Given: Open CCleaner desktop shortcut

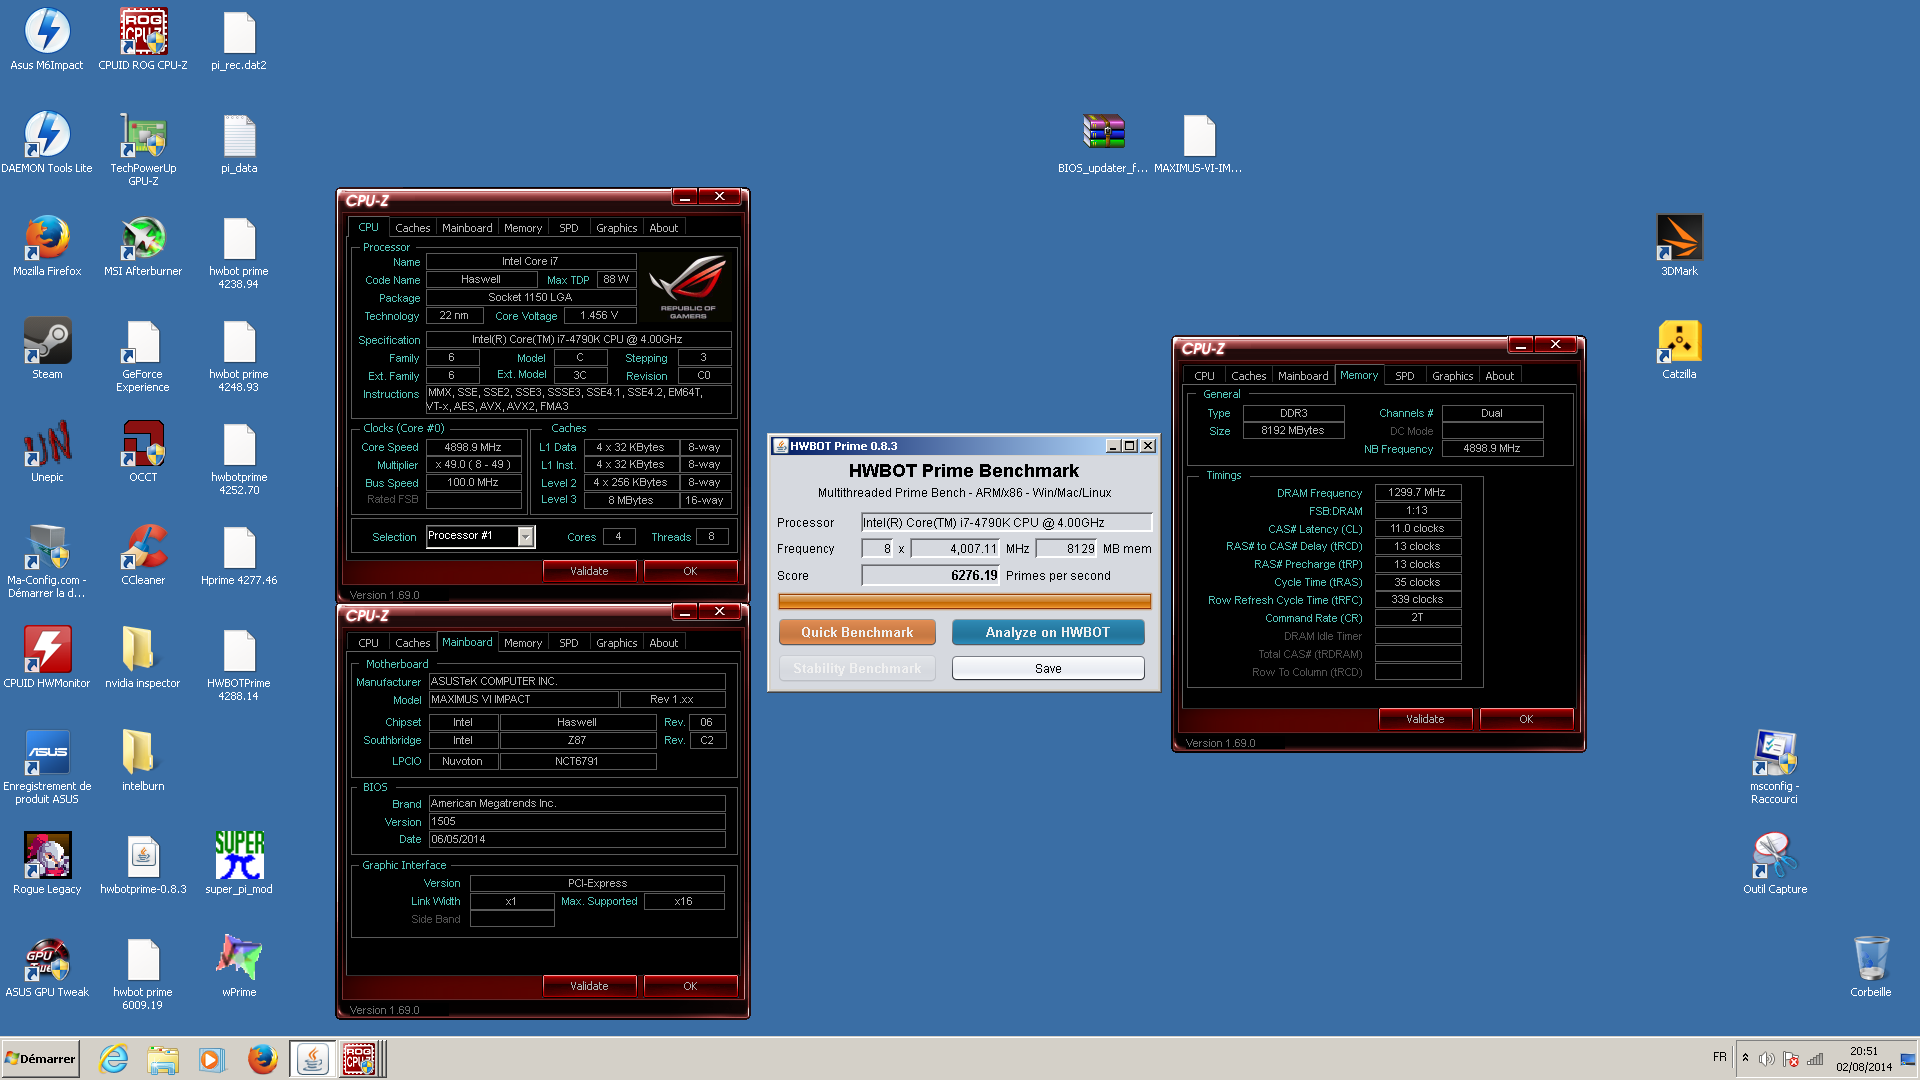Looking at the screenshot, I should tap(143, 555).
